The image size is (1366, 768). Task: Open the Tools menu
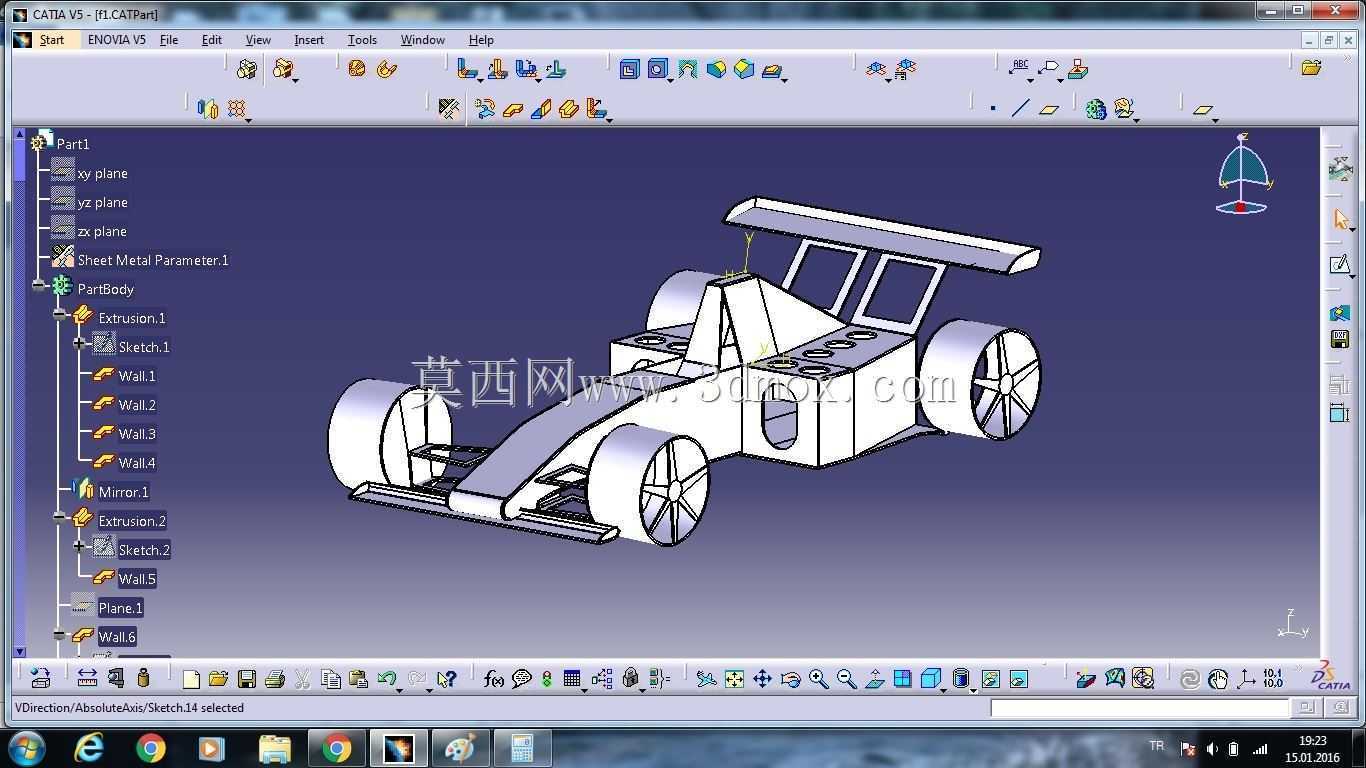362,40
